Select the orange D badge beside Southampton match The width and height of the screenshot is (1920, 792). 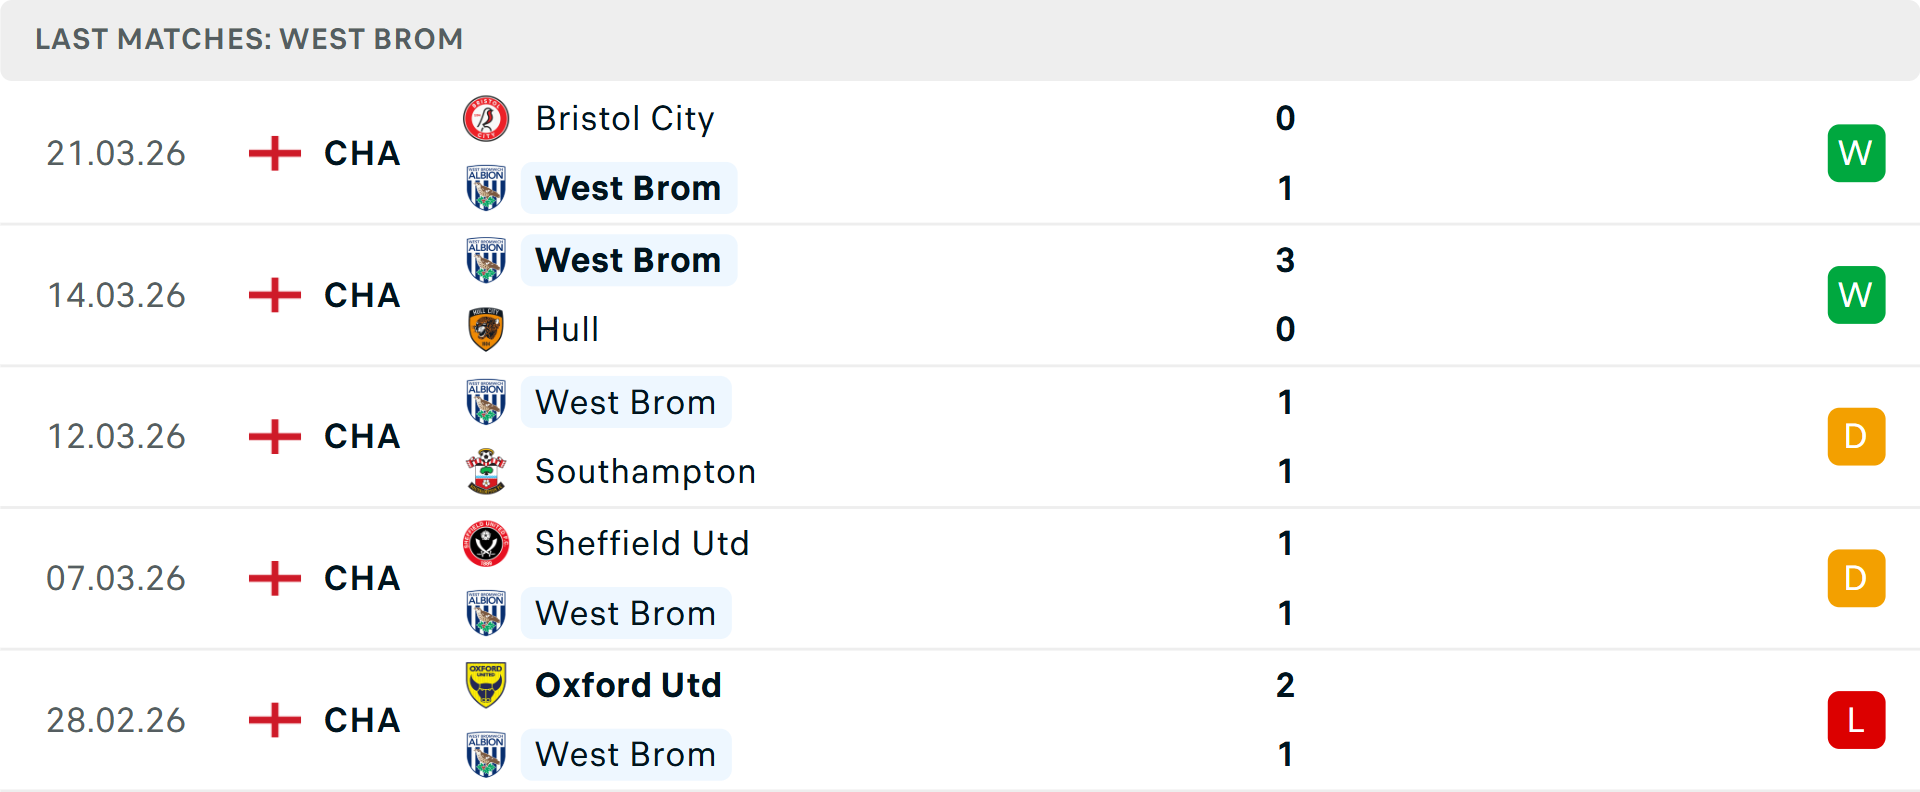pyautogui.click(x=1856, y=436)
